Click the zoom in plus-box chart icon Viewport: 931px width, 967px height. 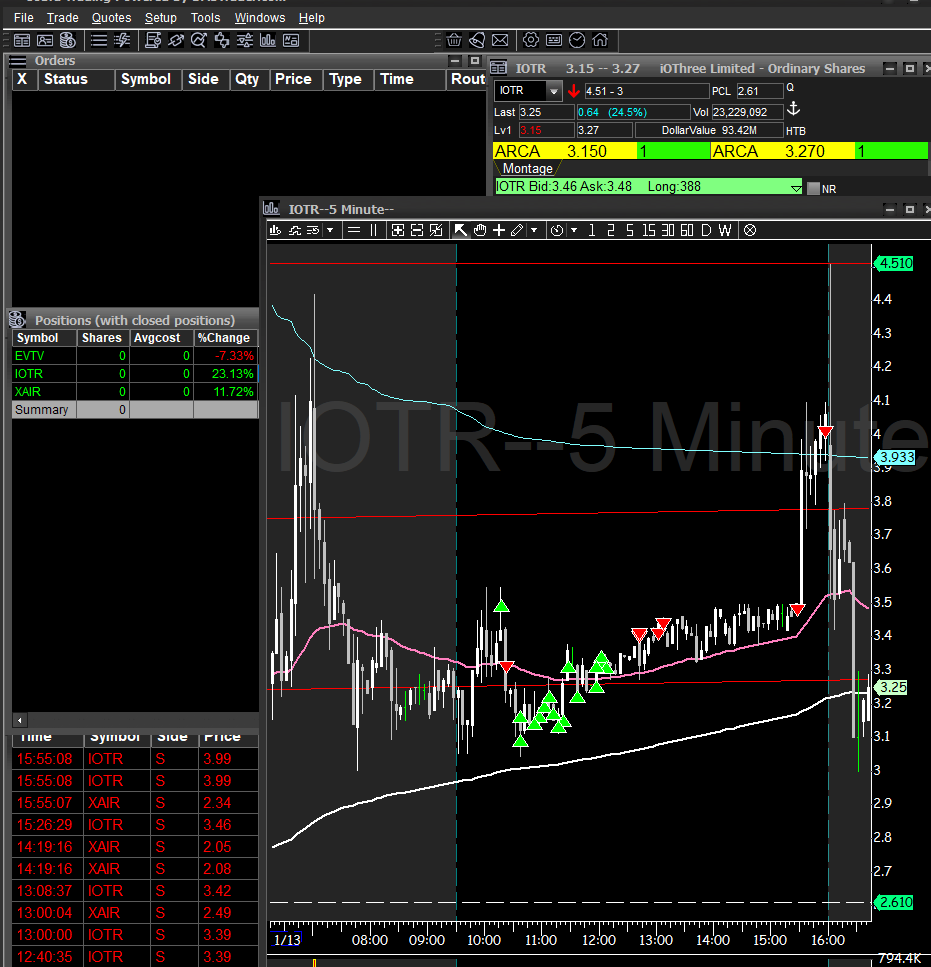398,231
